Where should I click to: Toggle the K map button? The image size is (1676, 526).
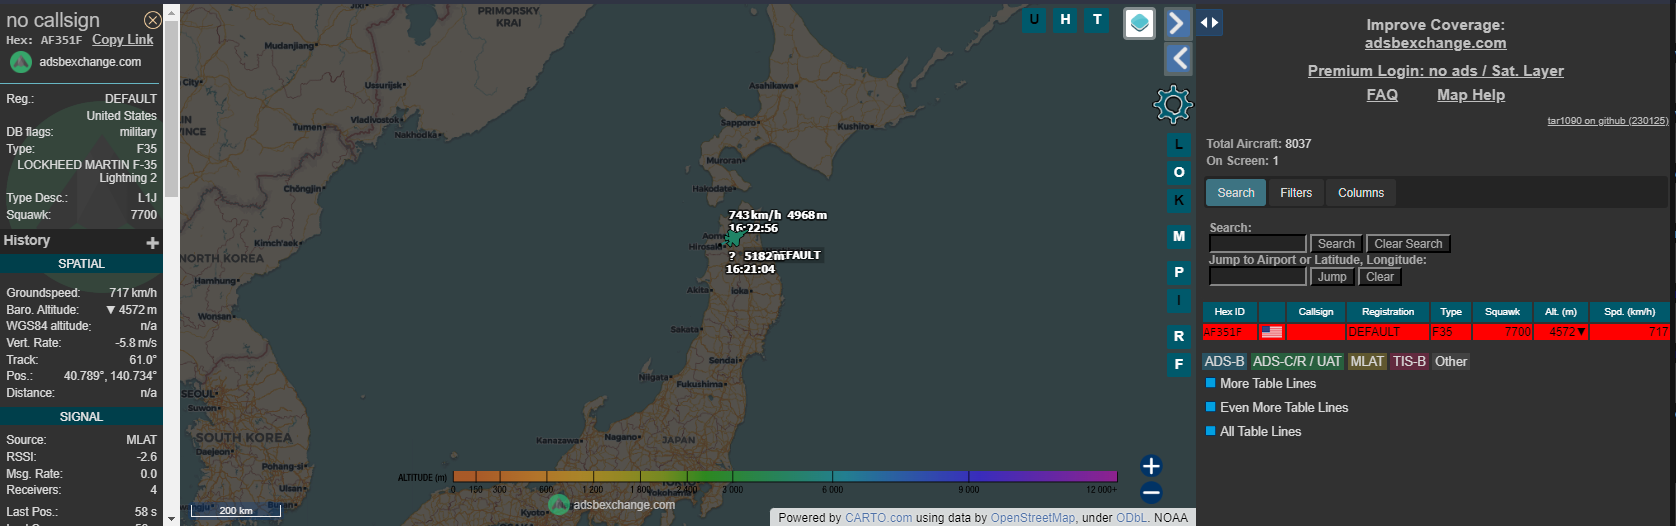(x=1179, y=201)
